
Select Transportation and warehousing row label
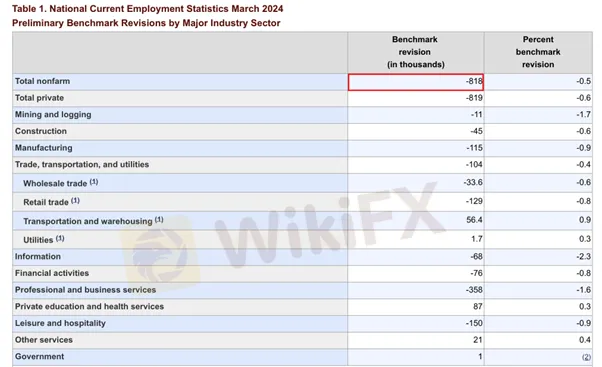[x=88, y=222]
